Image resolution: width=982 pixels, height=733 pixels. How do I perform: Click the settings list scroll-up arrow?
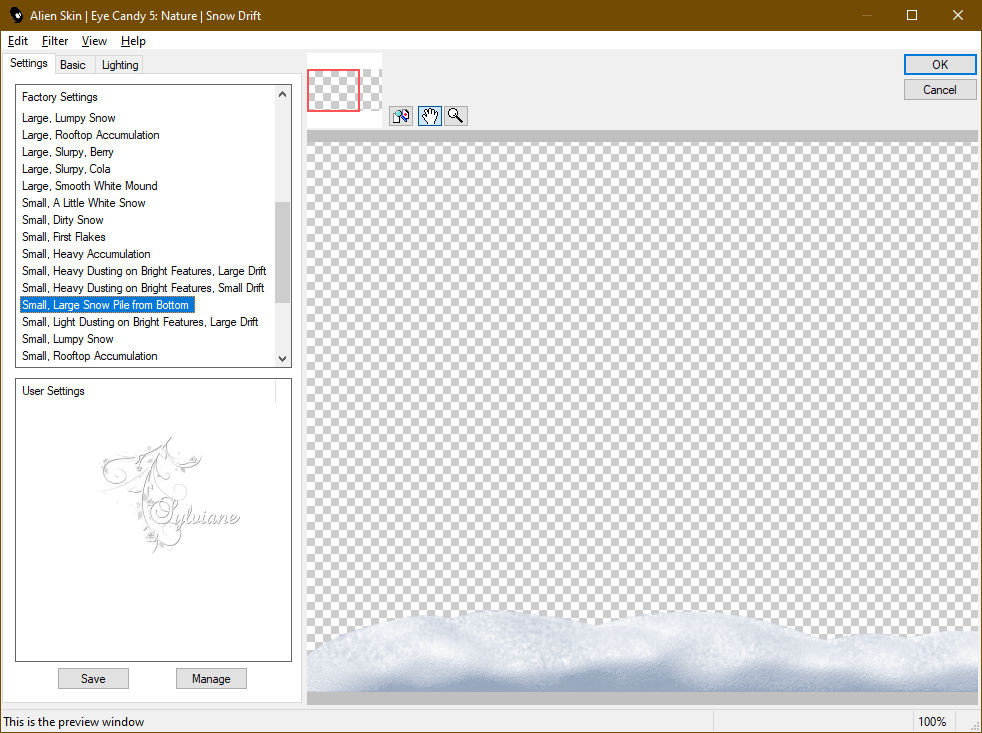(282, 94)
